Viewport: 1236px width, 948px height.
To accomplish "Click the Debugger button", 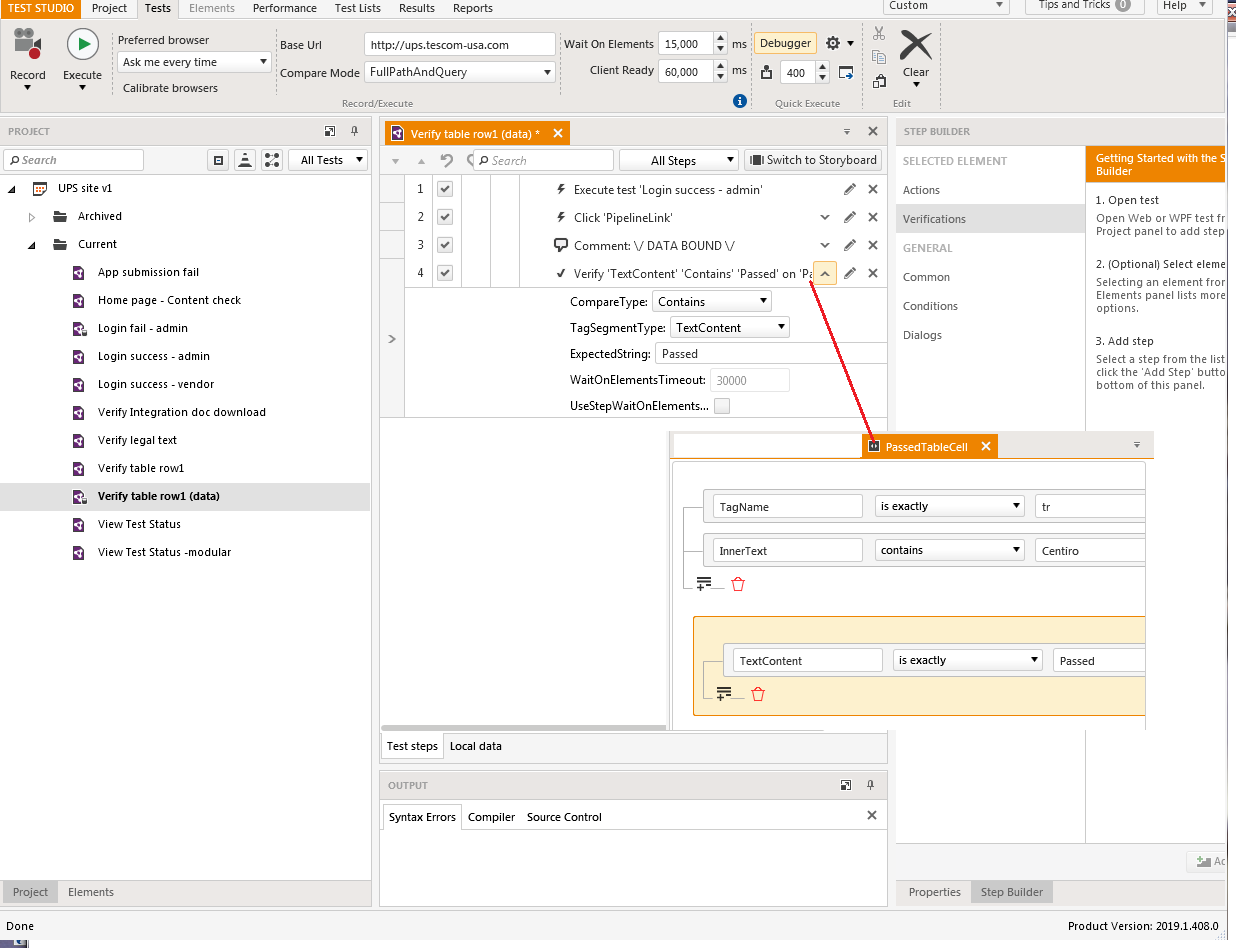I will [x=785, y=43].
